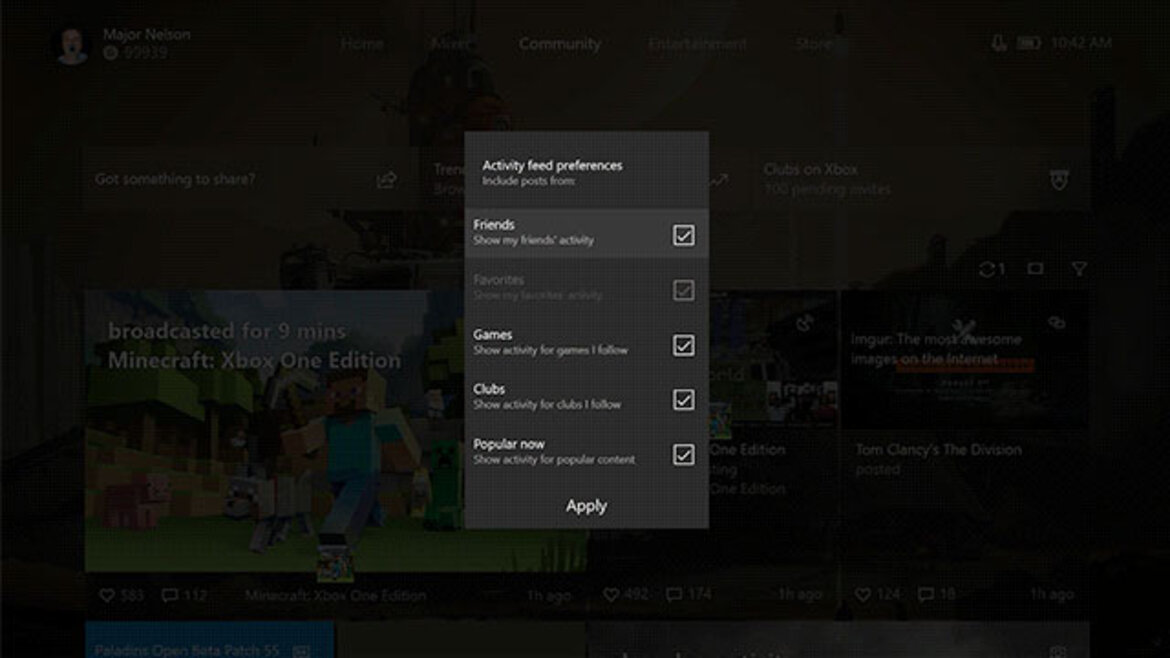Click the microphone status icon
The height and width of the screenshot is (658, 1170).
click(998, 43)
